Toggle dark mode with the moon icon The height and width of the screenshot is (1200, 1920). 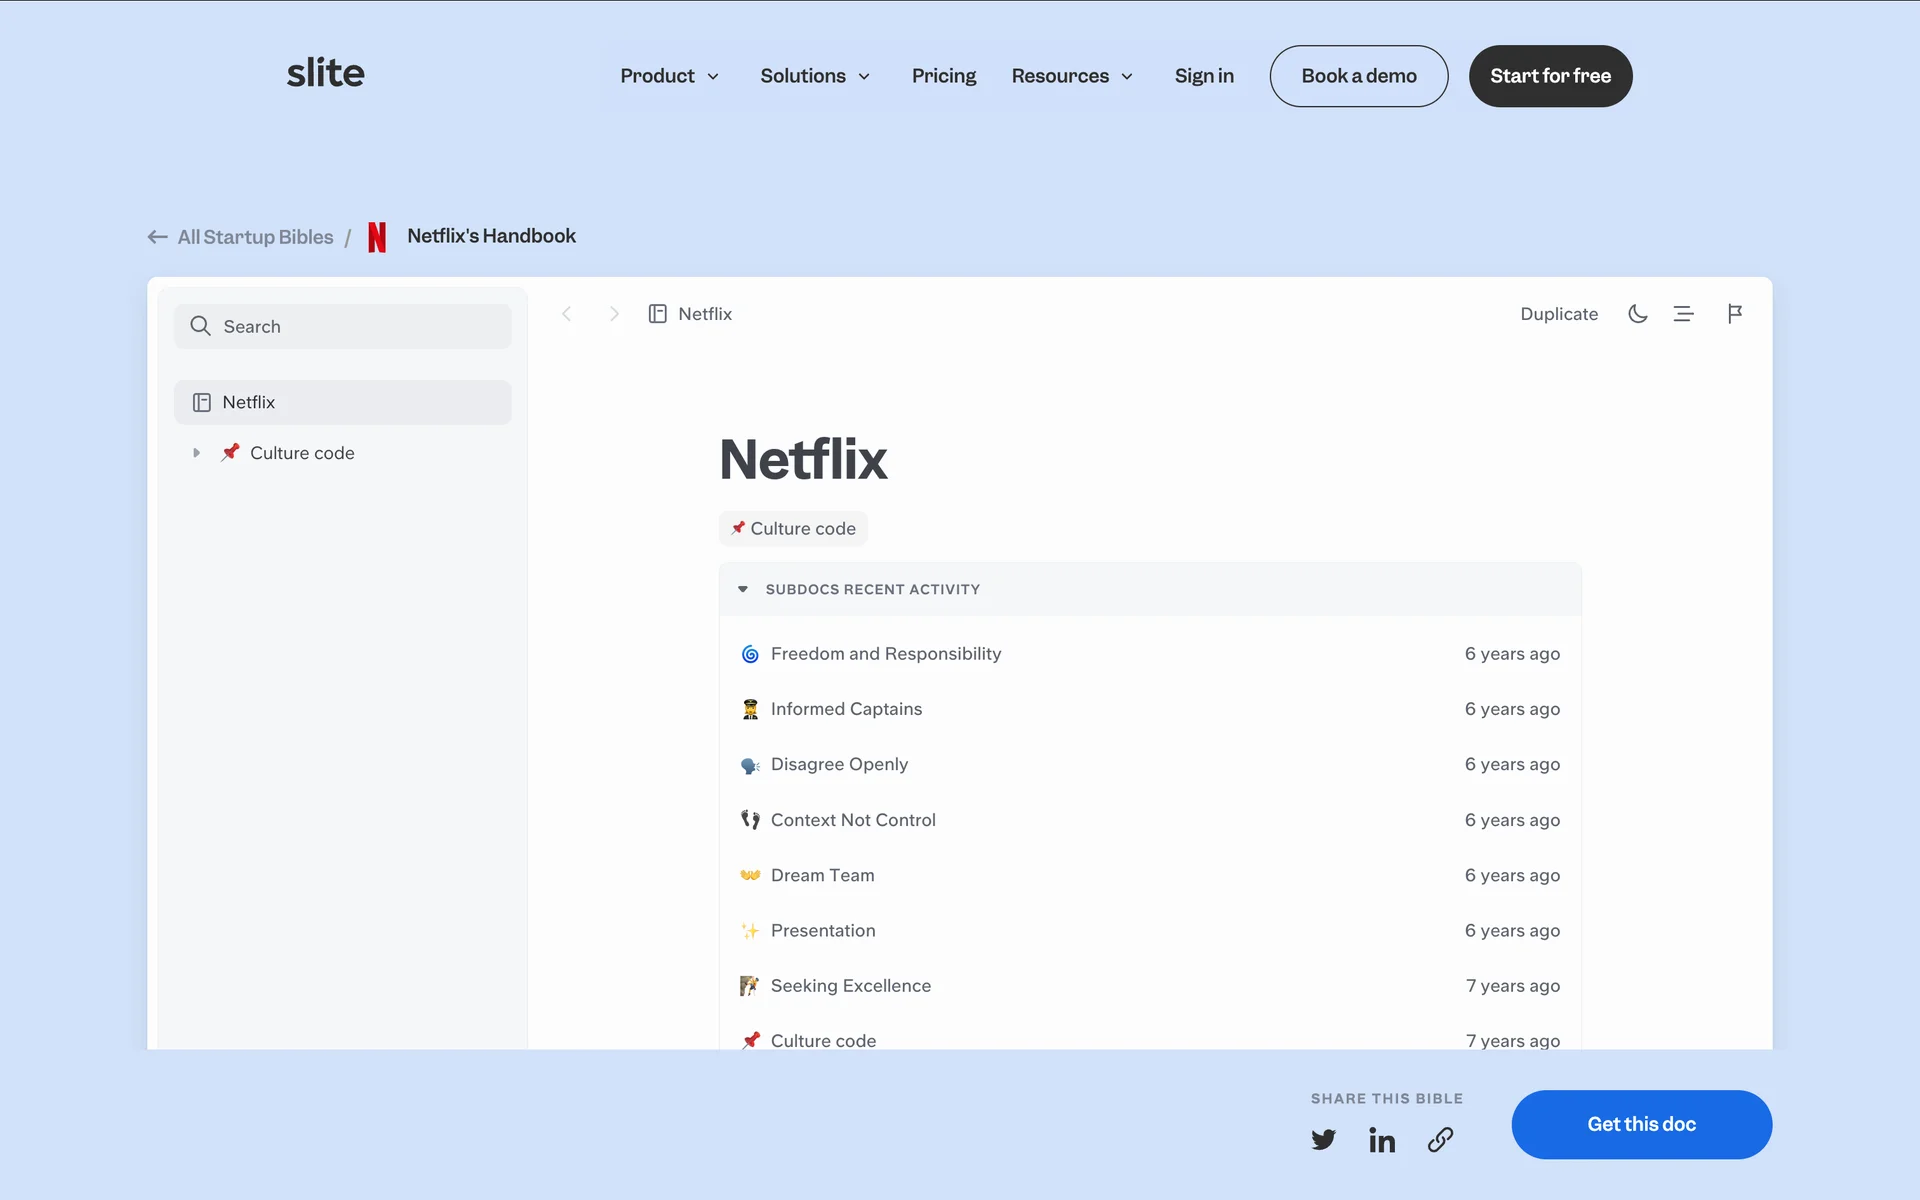(1637, 314)
